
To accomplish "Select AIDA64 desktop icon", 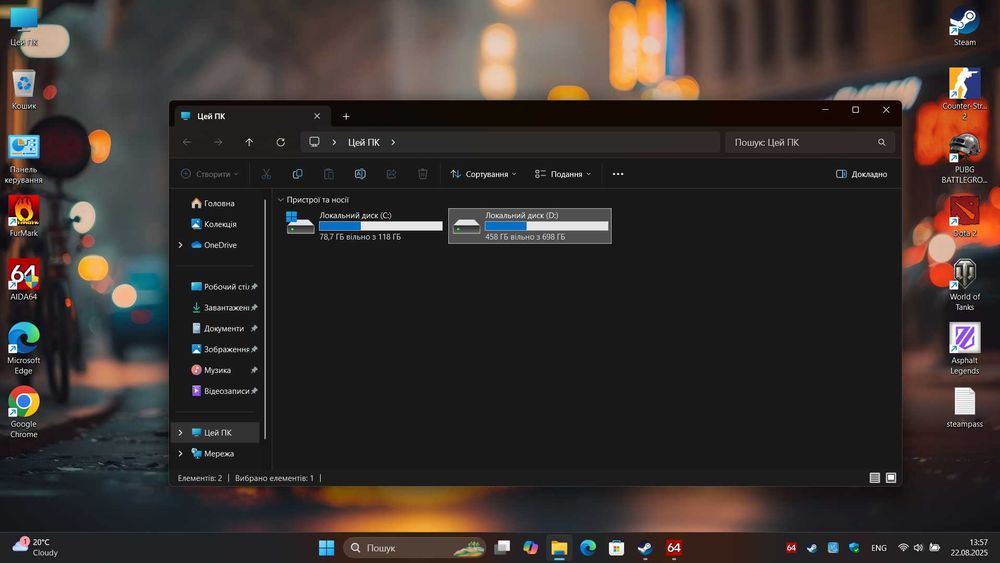I will tap(24, 281).
